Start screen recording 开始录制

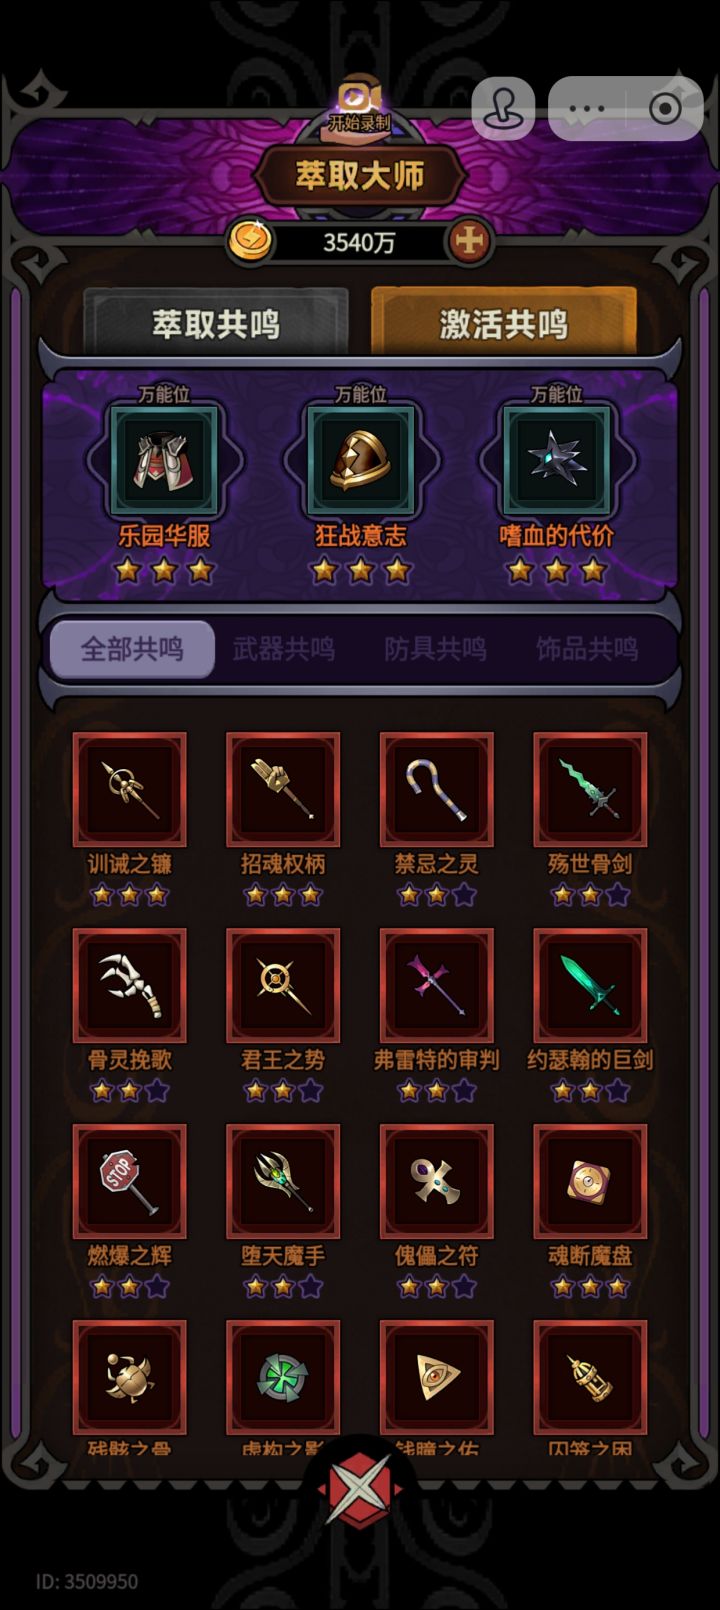click(360, 107)
